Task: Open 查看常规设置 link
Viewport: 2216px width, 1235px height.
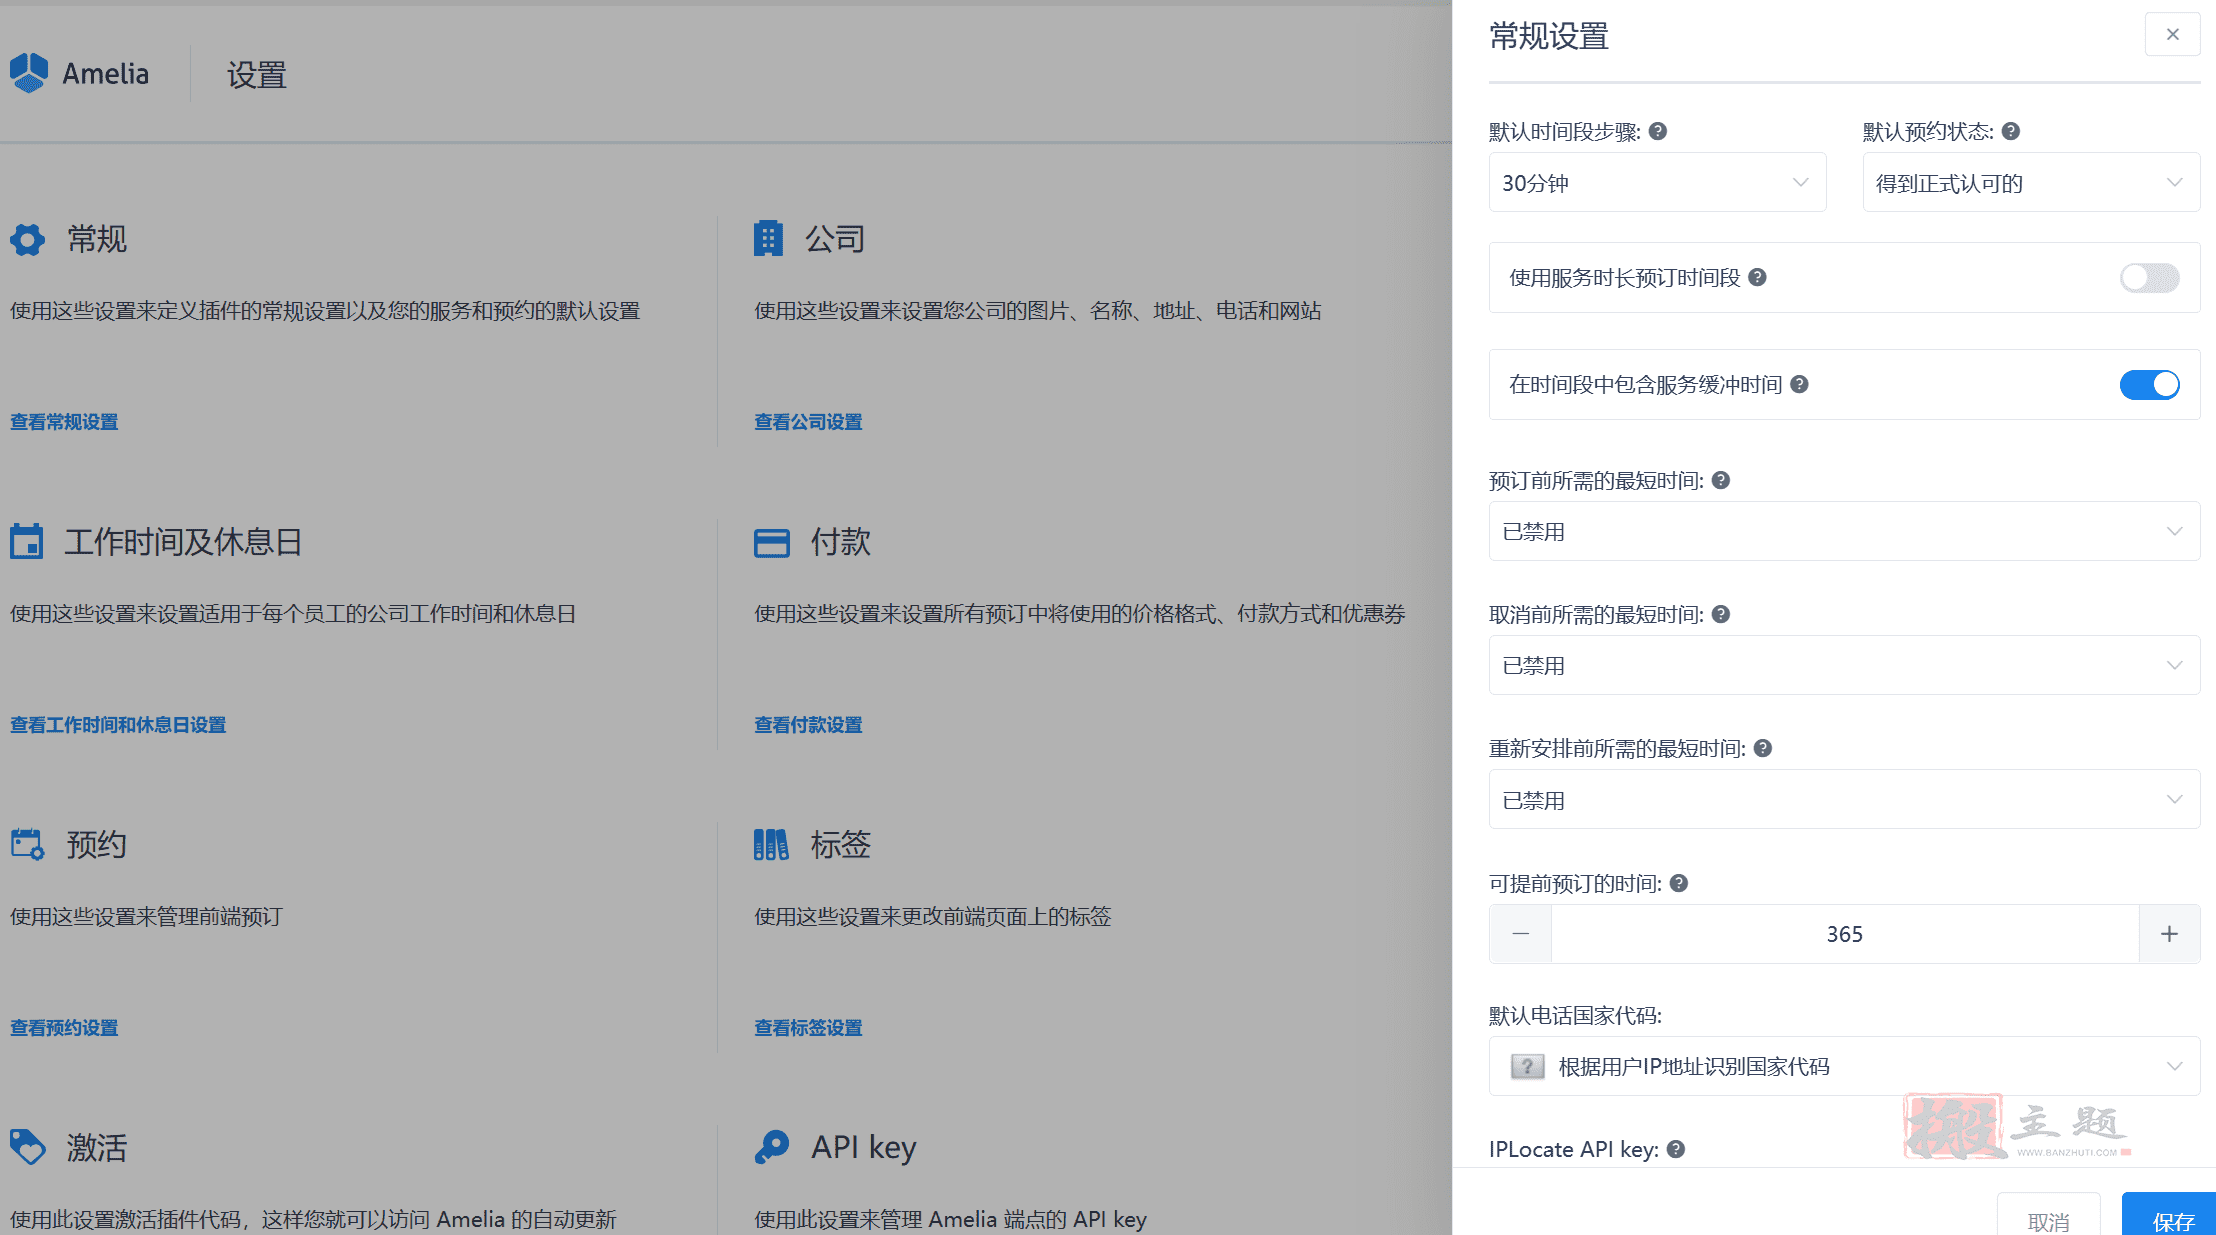Action: click(64, 422)
